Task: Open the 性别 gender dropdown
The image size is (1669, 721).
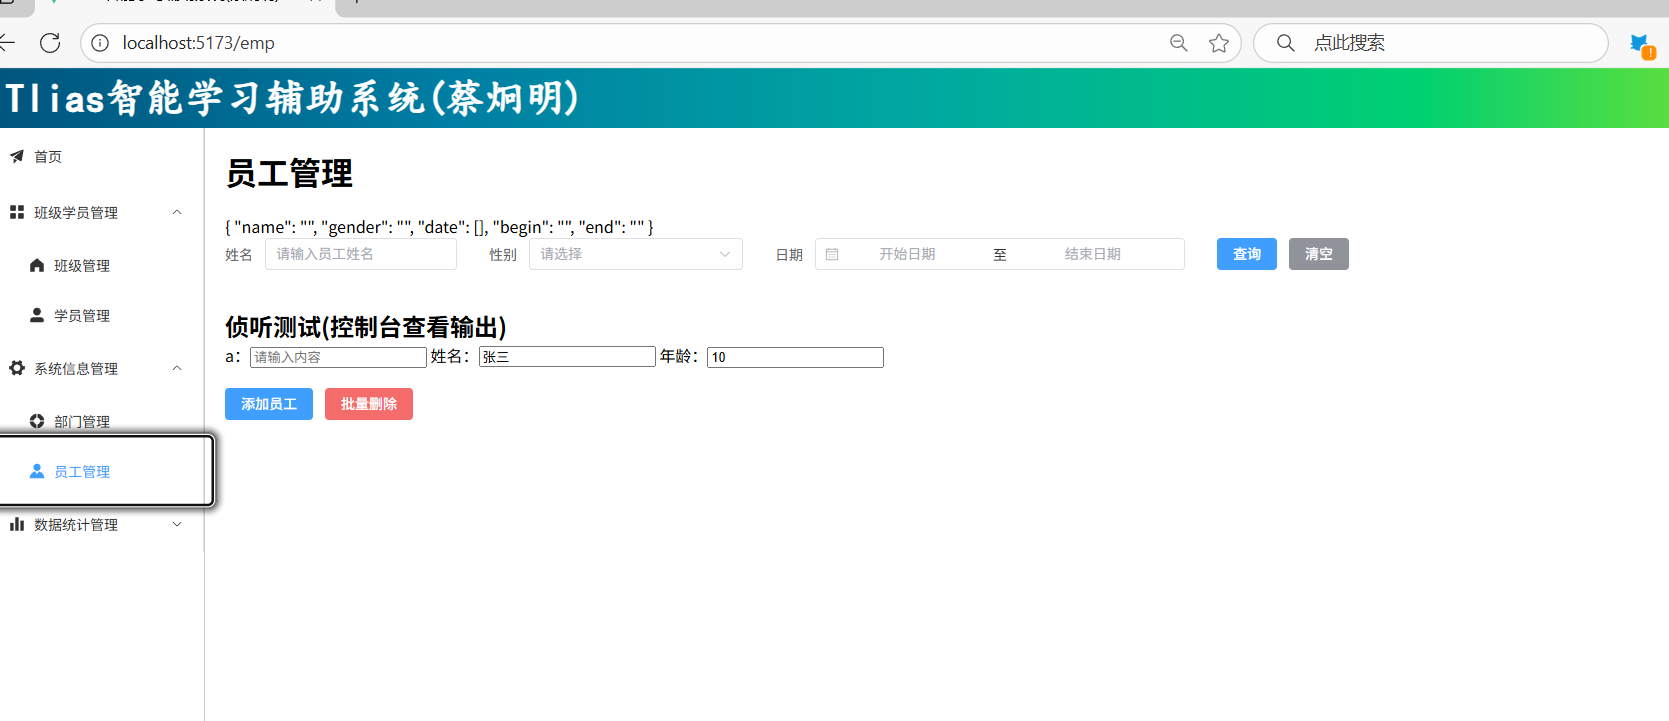Action: click(635, 254)
